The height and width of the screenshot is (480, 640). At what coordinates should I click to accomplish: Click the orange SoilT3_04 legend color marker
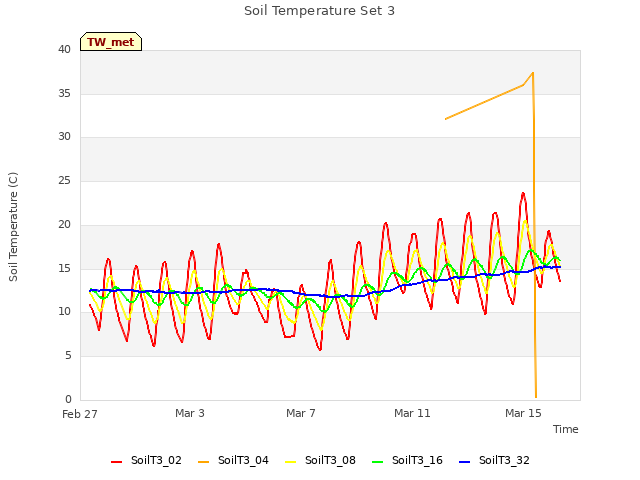point(203,462)
